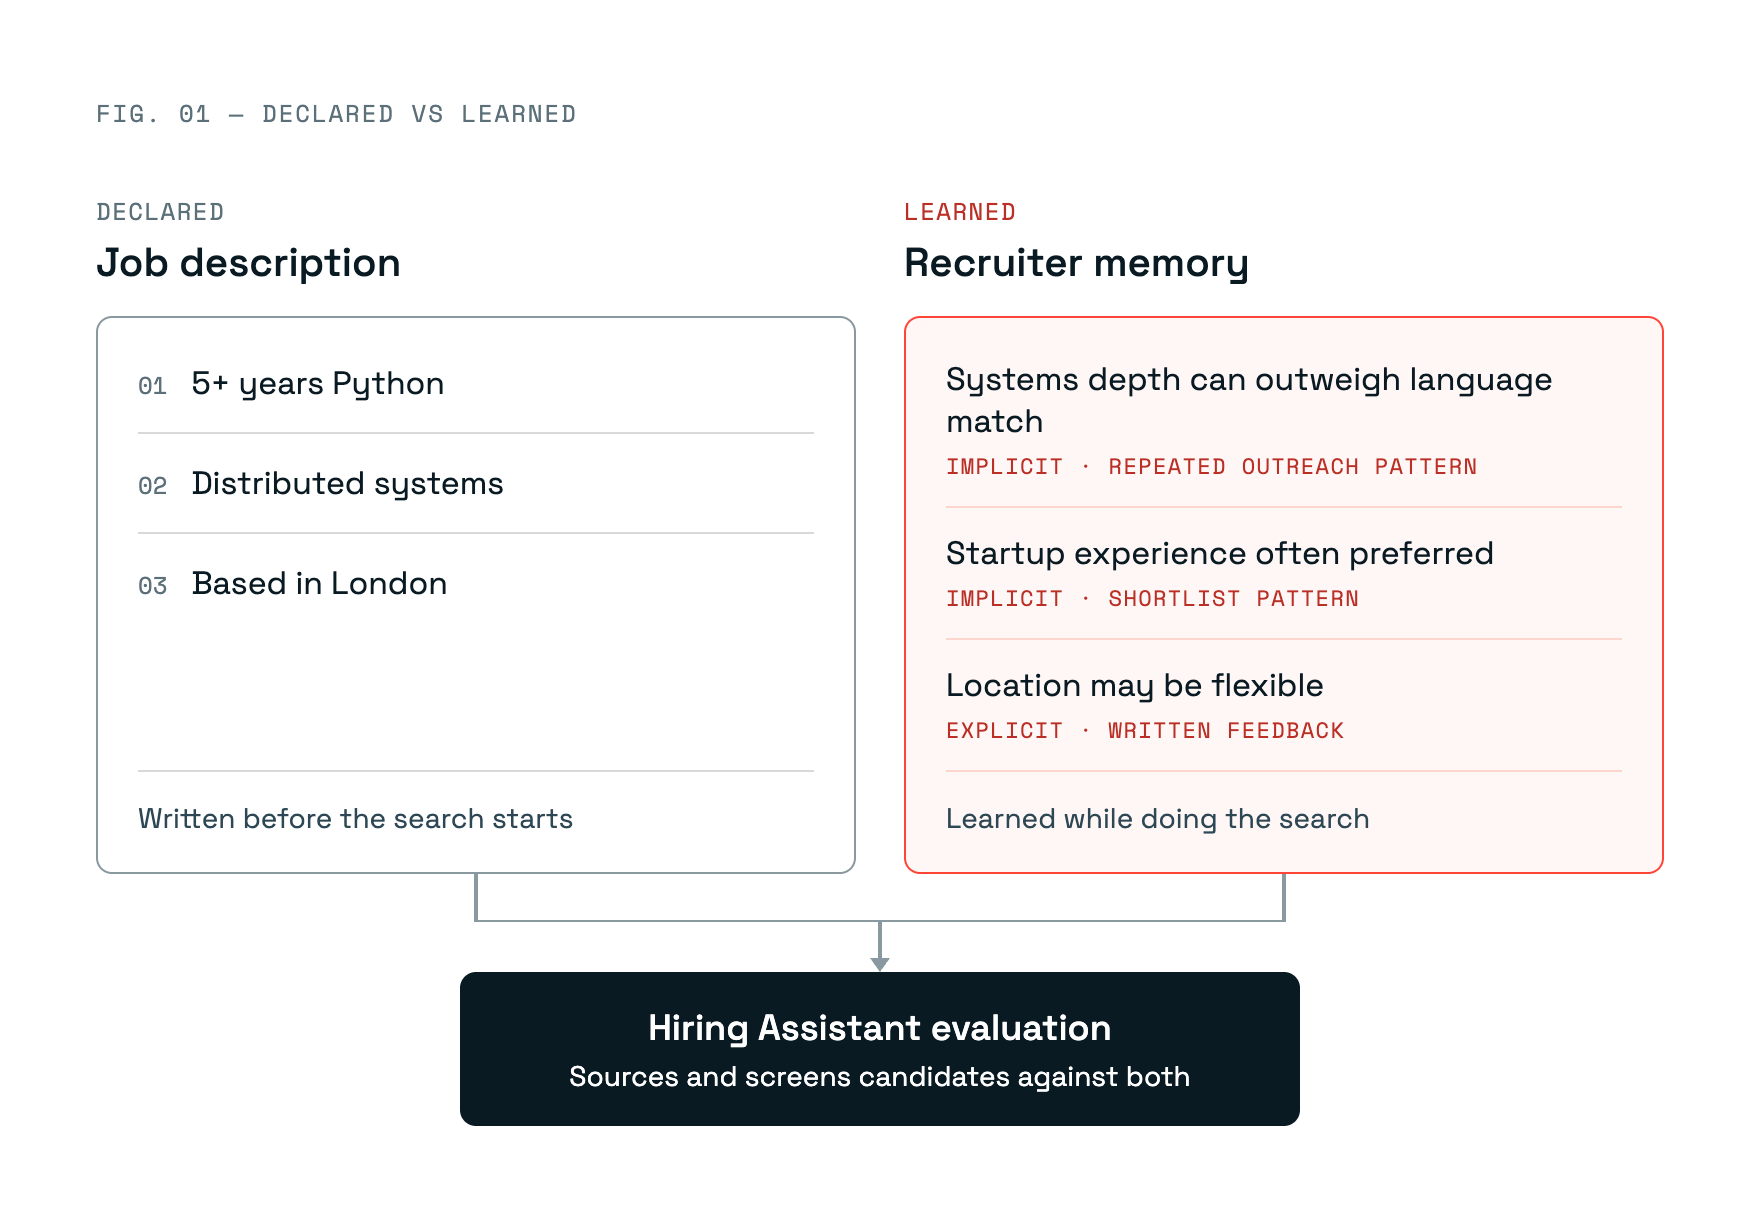Click the red 'LEARNED' label

coord(960,212)
